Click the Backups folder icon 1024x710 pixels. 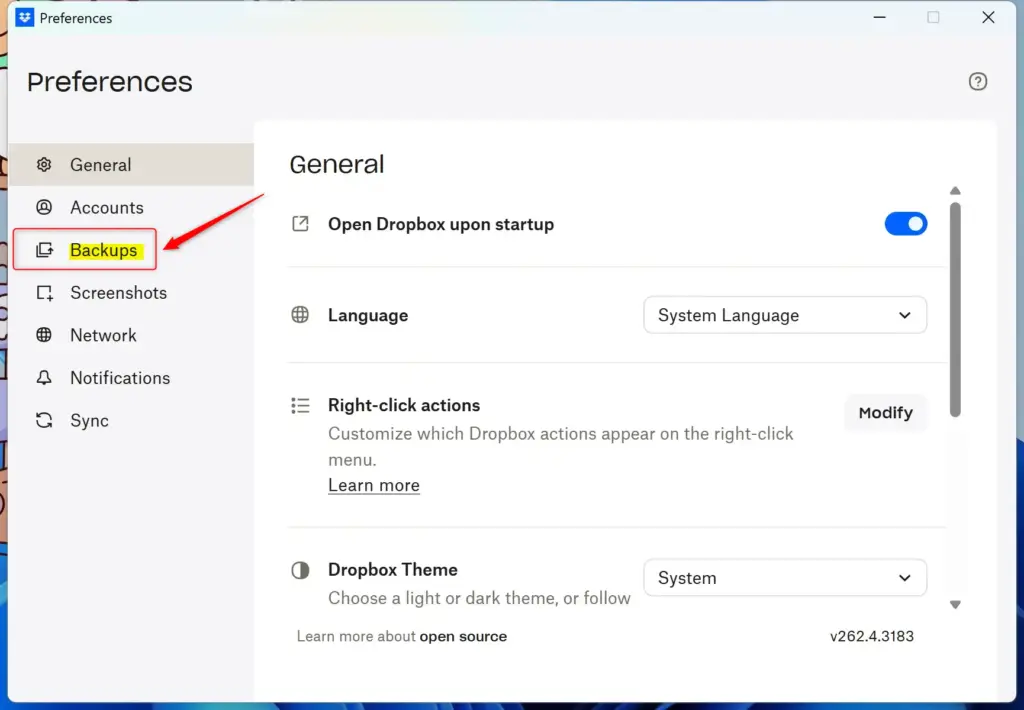coord(44,250)
